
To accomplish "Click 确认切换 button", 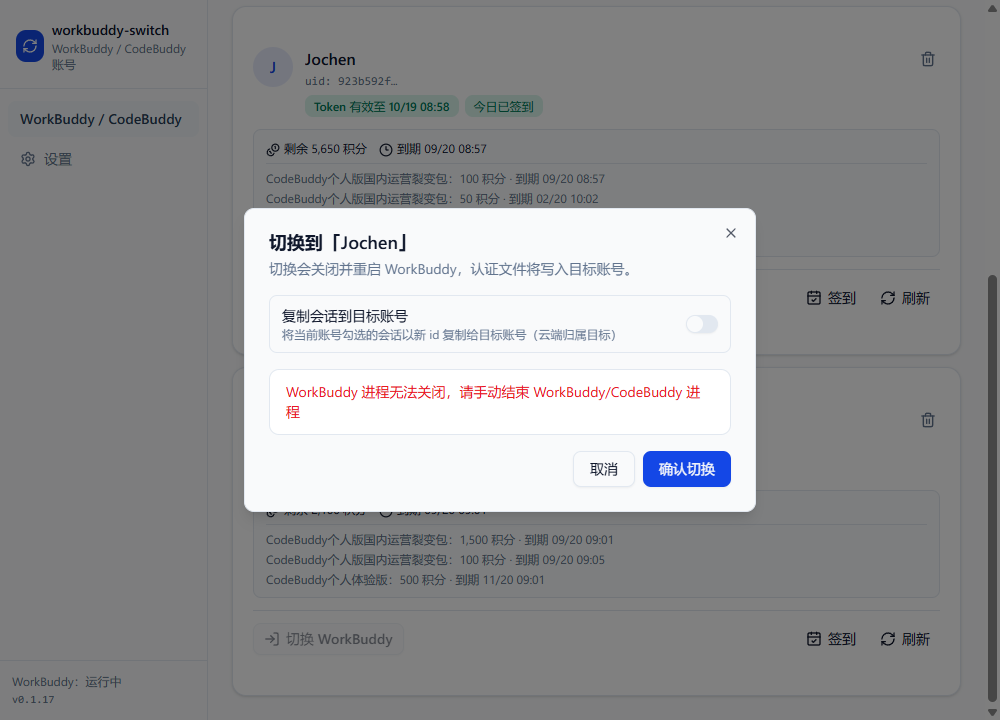I will [687, 469].
